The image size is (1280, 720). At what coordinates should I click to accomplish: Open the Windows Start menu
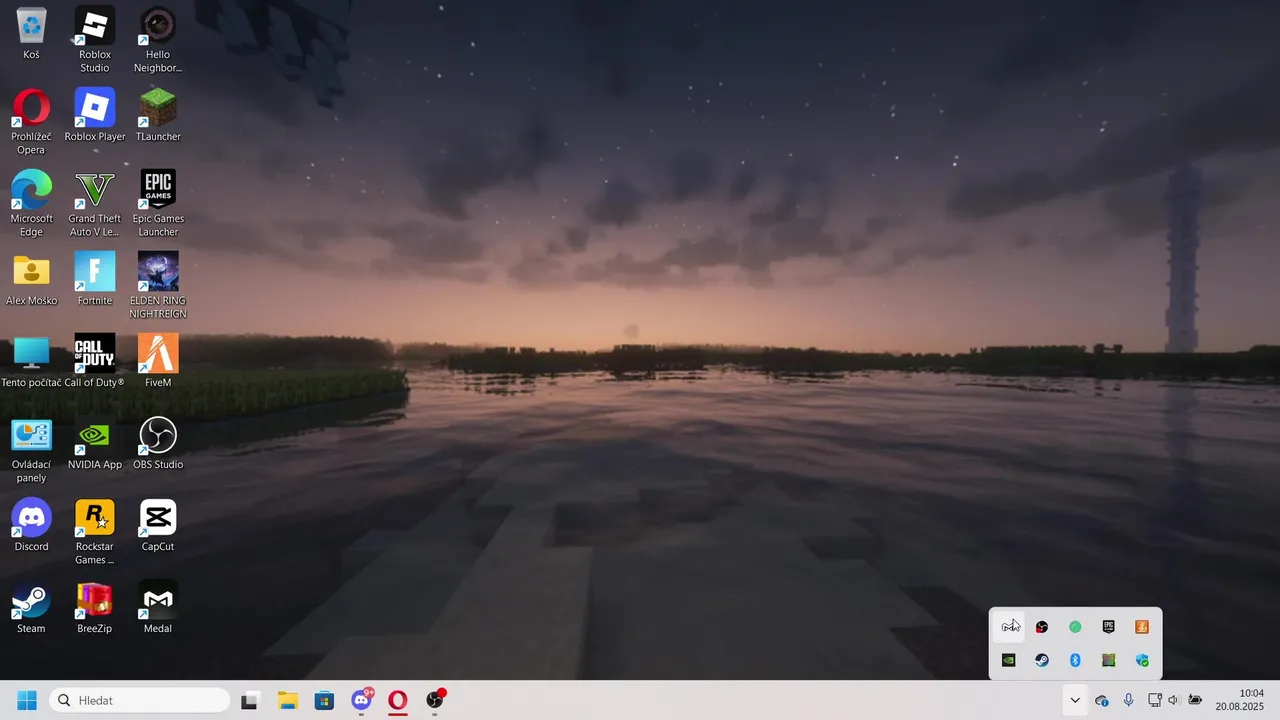27,700
